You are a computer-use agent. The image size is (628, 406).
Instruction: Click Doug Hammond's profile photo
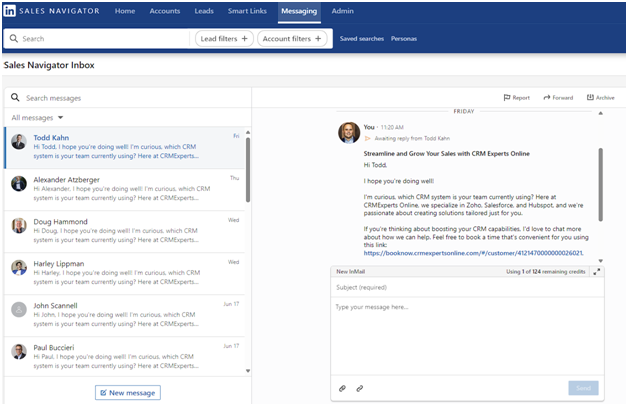[x=19, y=225]
